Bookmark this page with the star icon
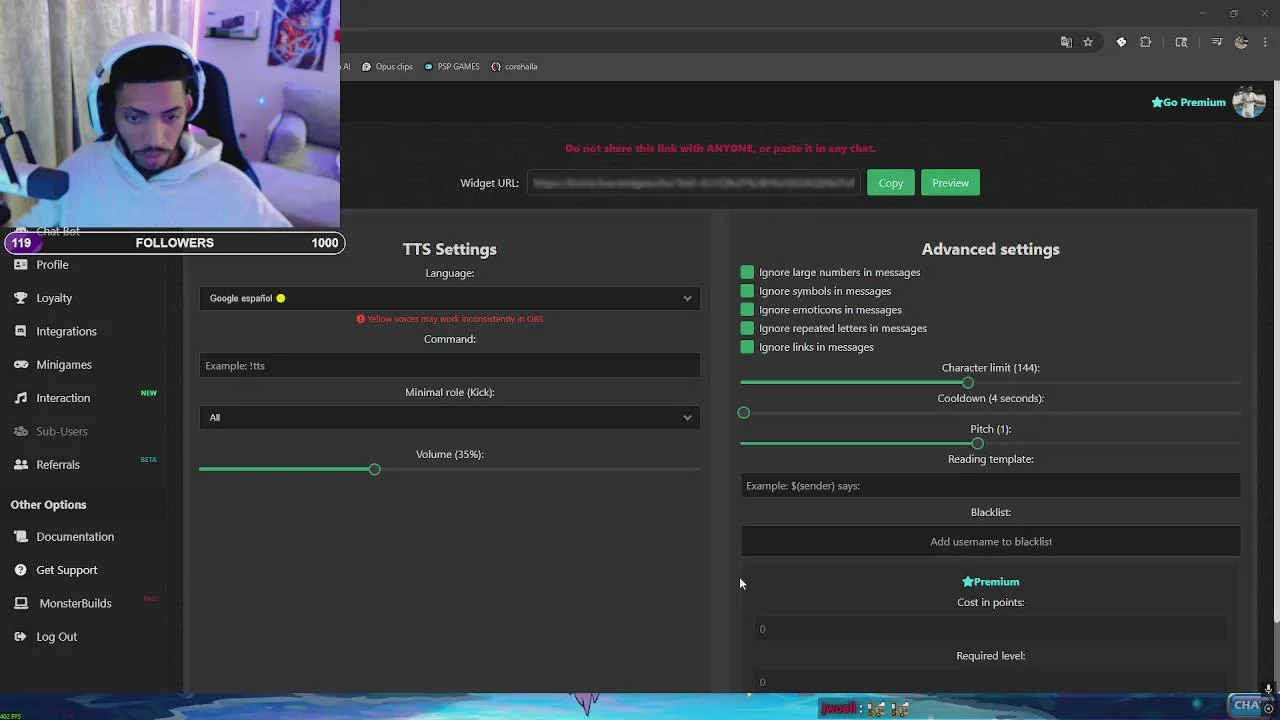This screenshot has width=1280, height=720. click(1088, 42)
